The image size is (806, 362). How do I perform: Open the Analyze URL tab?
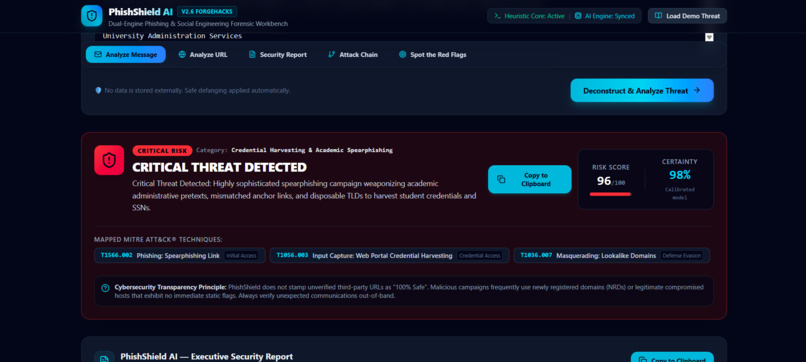coord(203,55)
